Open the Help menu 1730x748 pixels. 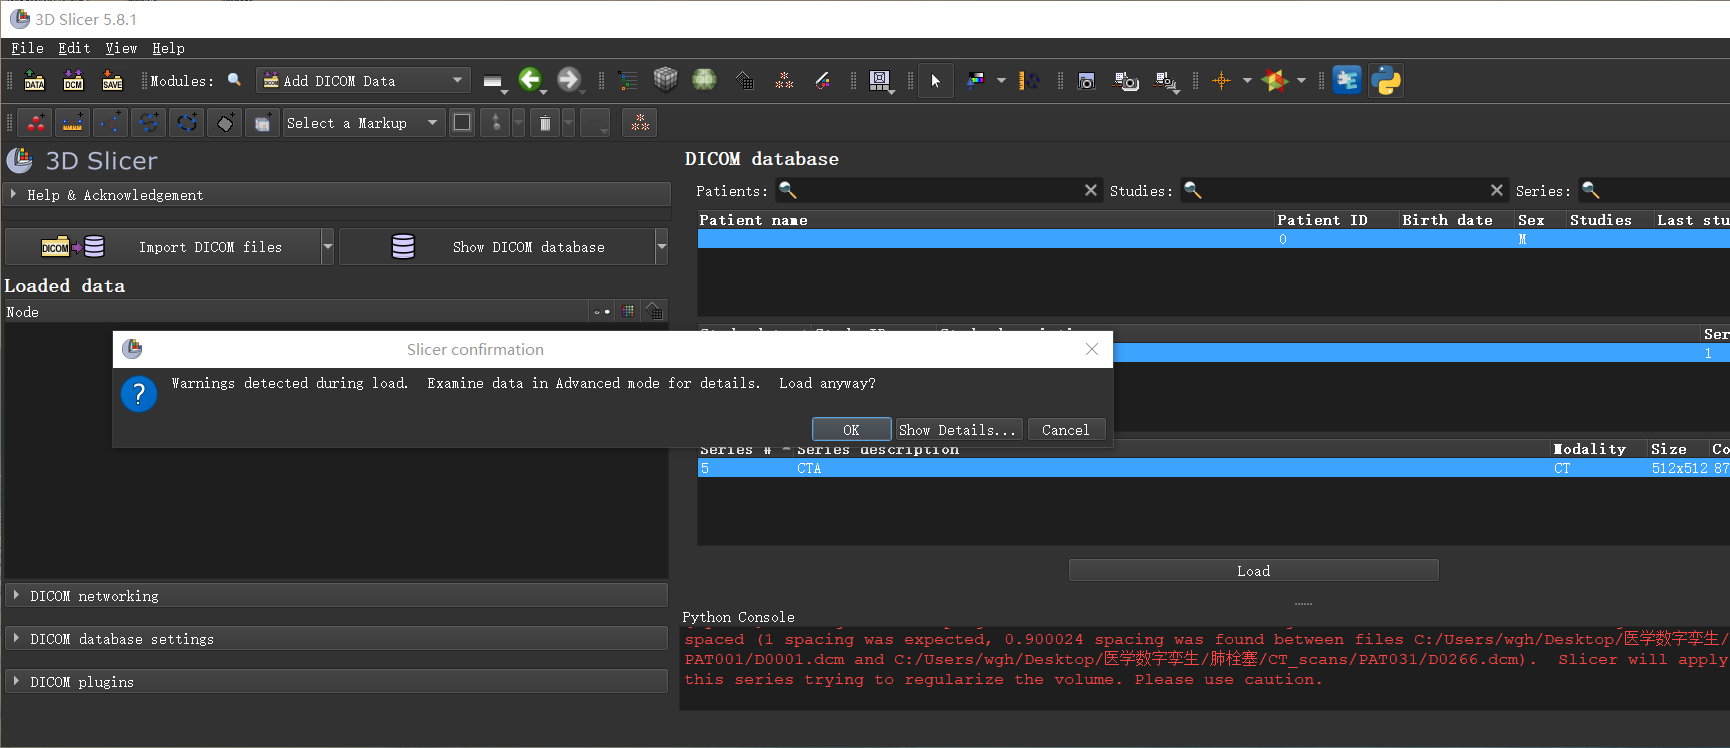(168, 48)
